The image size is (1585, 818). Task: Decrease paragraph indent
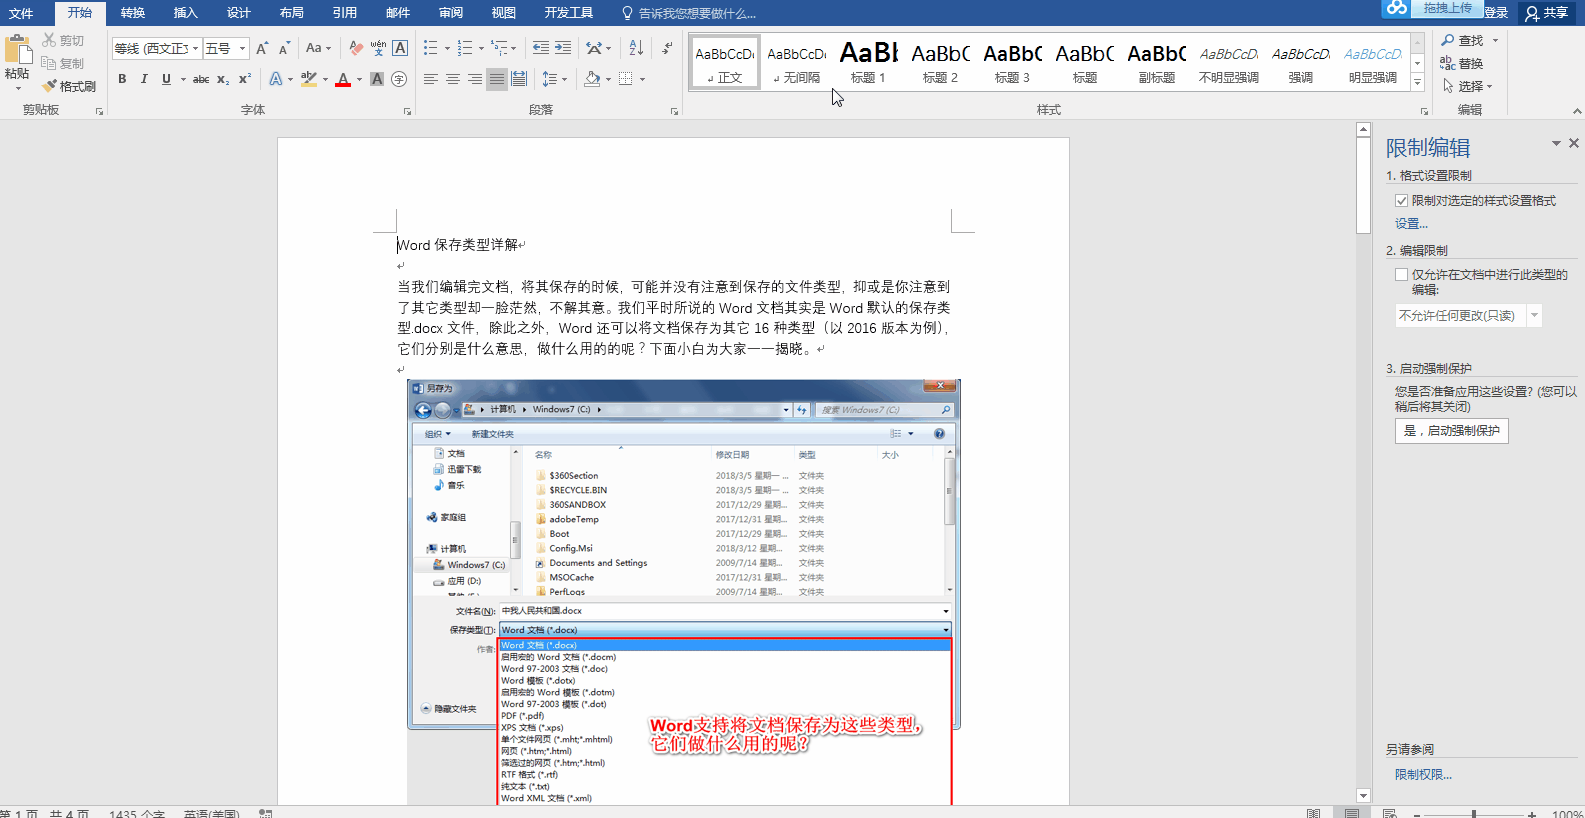click(x=541, y=48)
